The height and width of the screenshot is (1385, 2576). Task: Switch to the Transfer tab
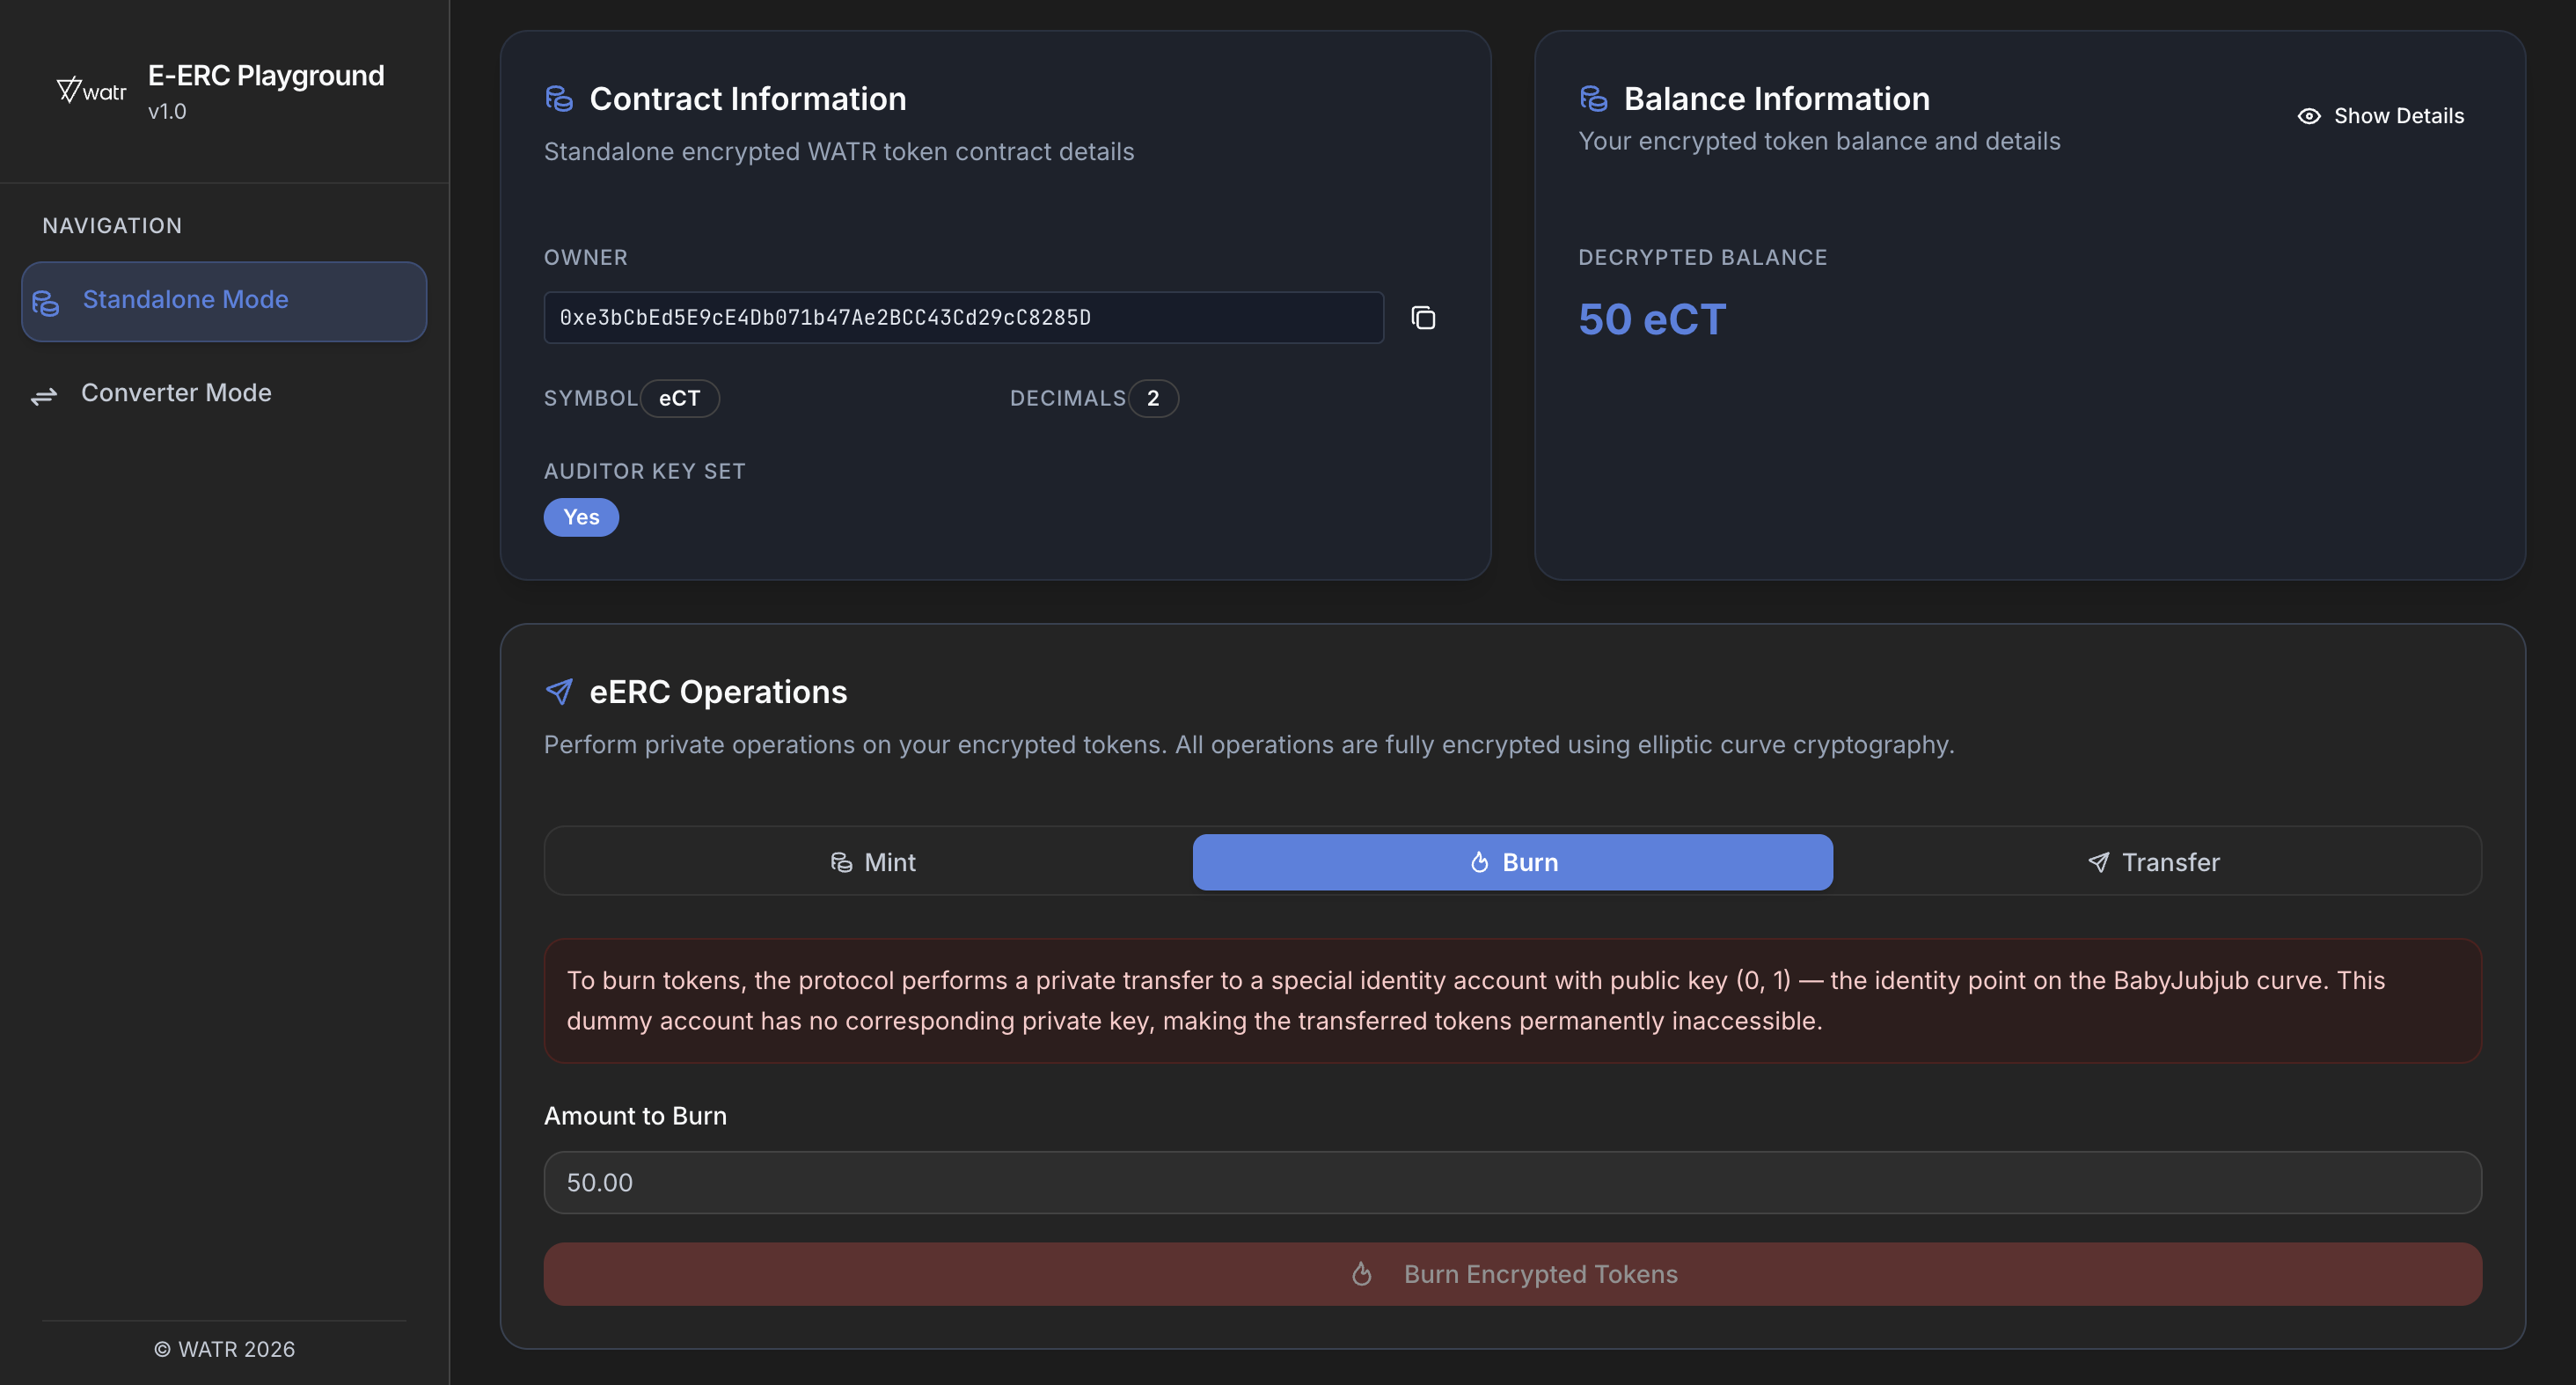click(x=2154, y=862)
